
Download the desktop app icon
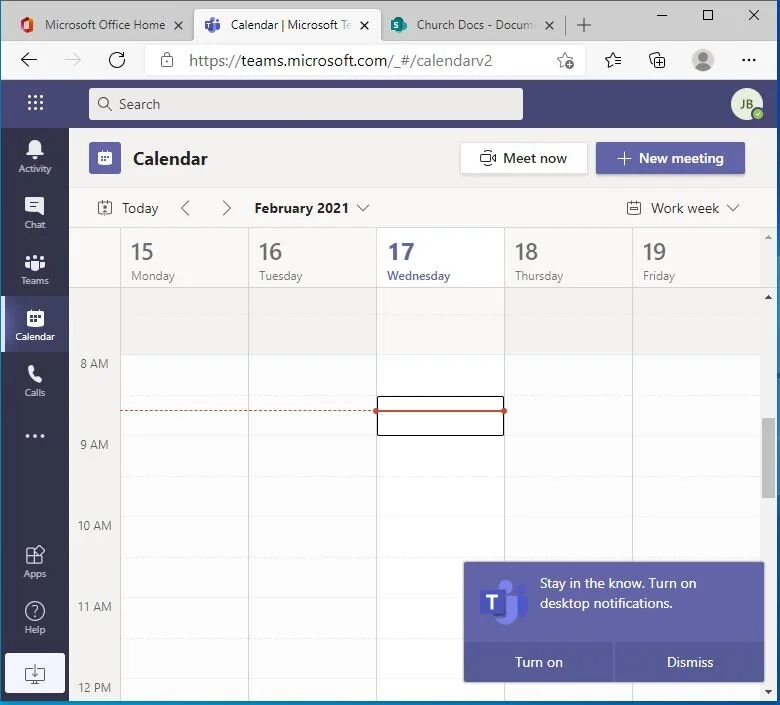point(35,673)
